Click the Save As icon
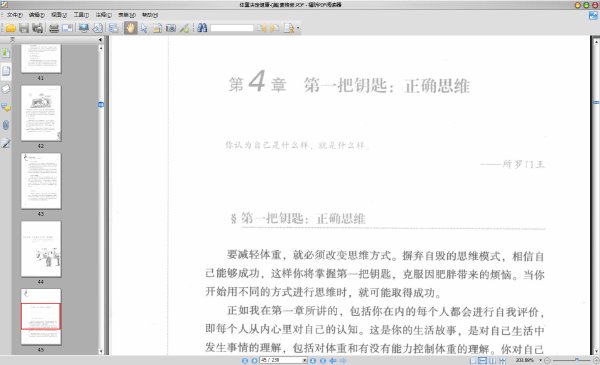The image size is (600, 365). click(x=37, y=28)
